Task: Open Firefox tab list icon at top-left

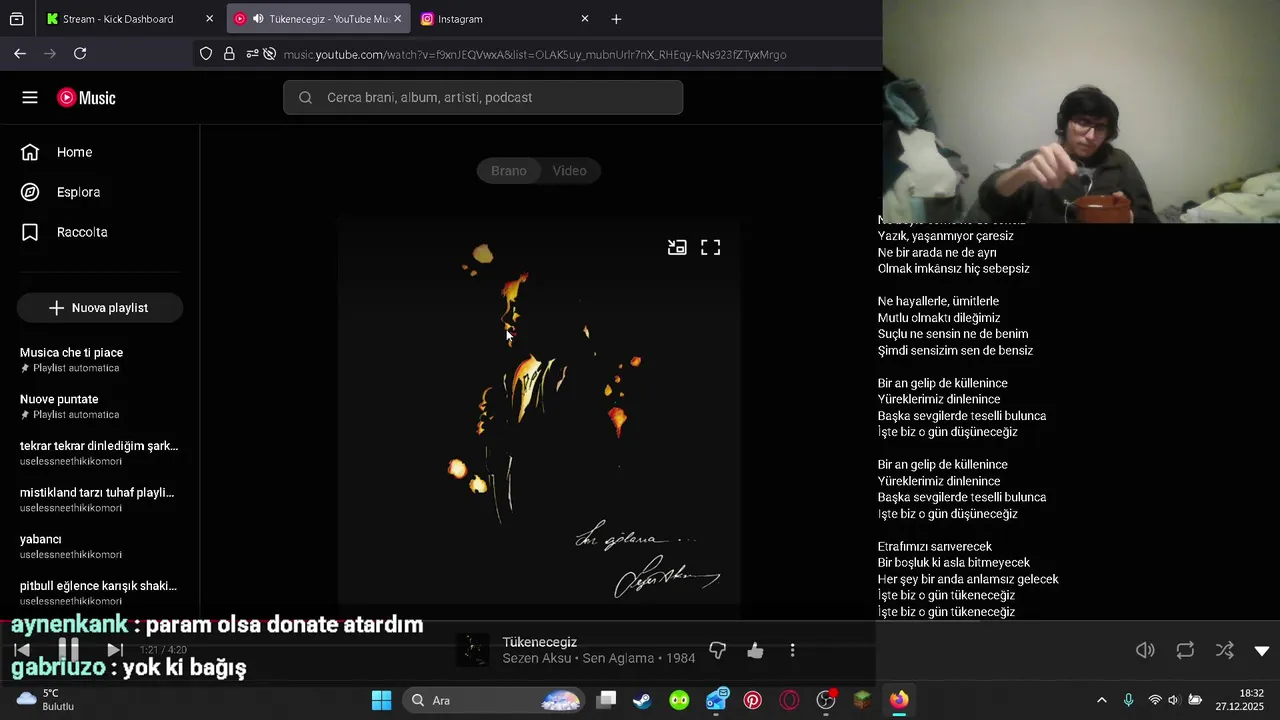Action: click(x=17, y=19)
